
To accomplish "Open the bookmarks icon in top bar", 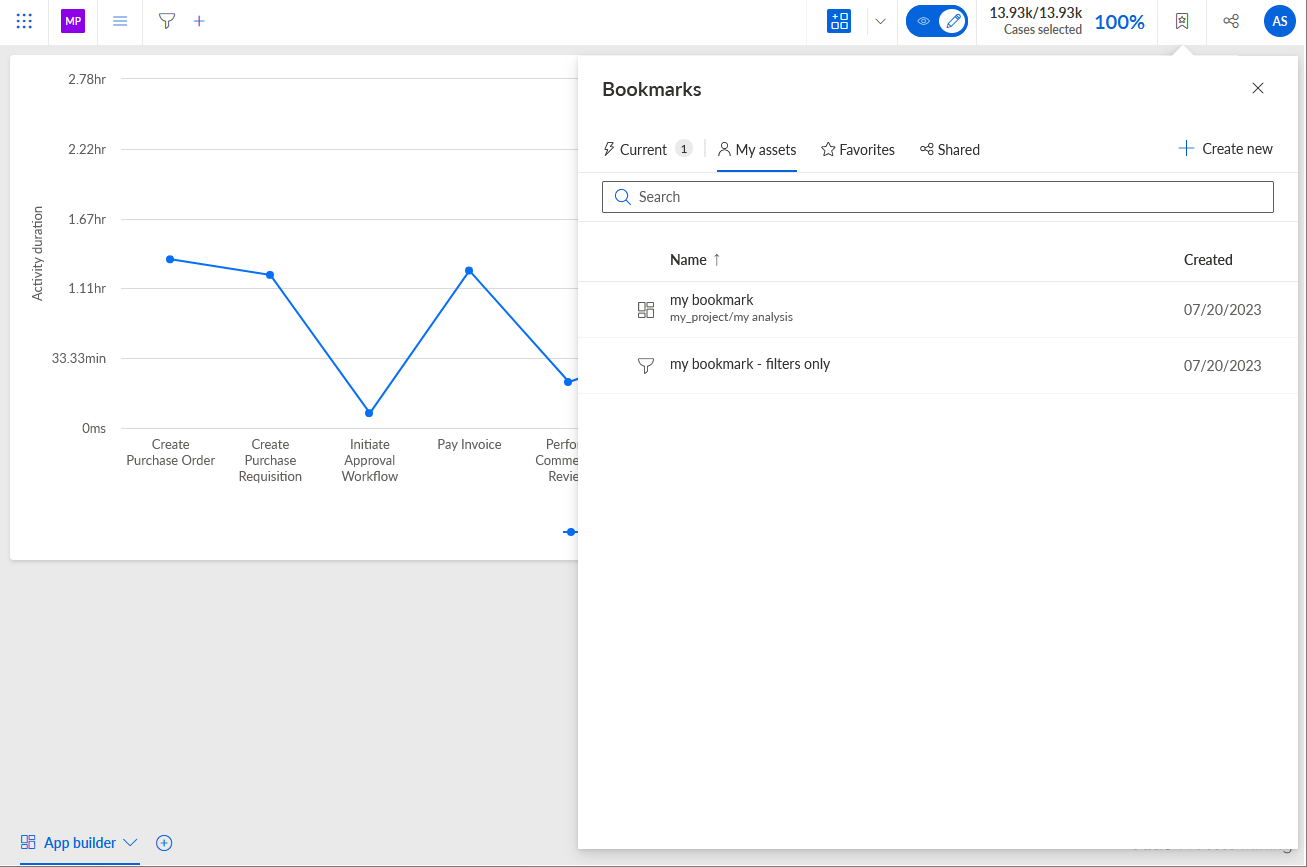I will (1182, 21).
